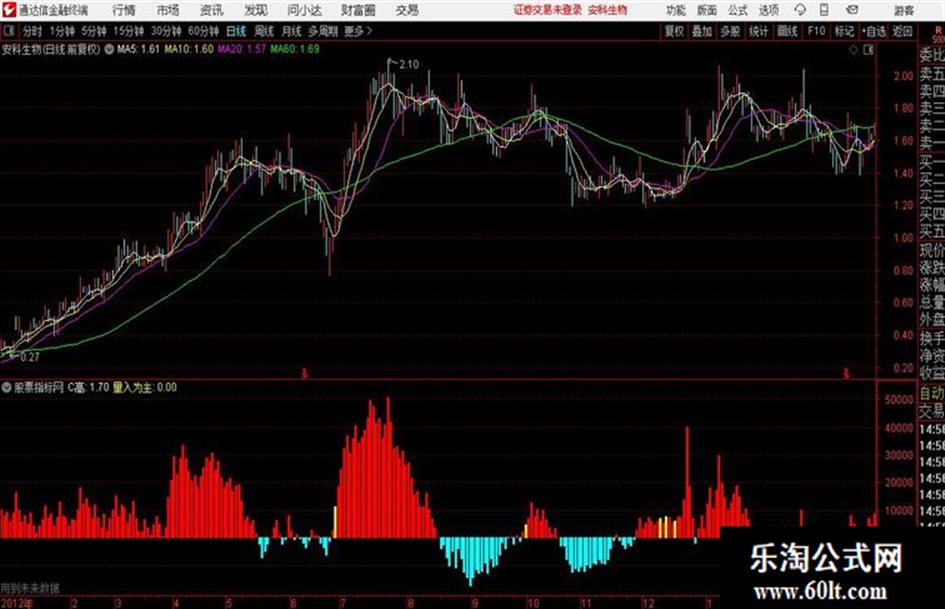945x609 pixels.
Task: Click the 标记 toolbar button
Action: coord(844,31)
